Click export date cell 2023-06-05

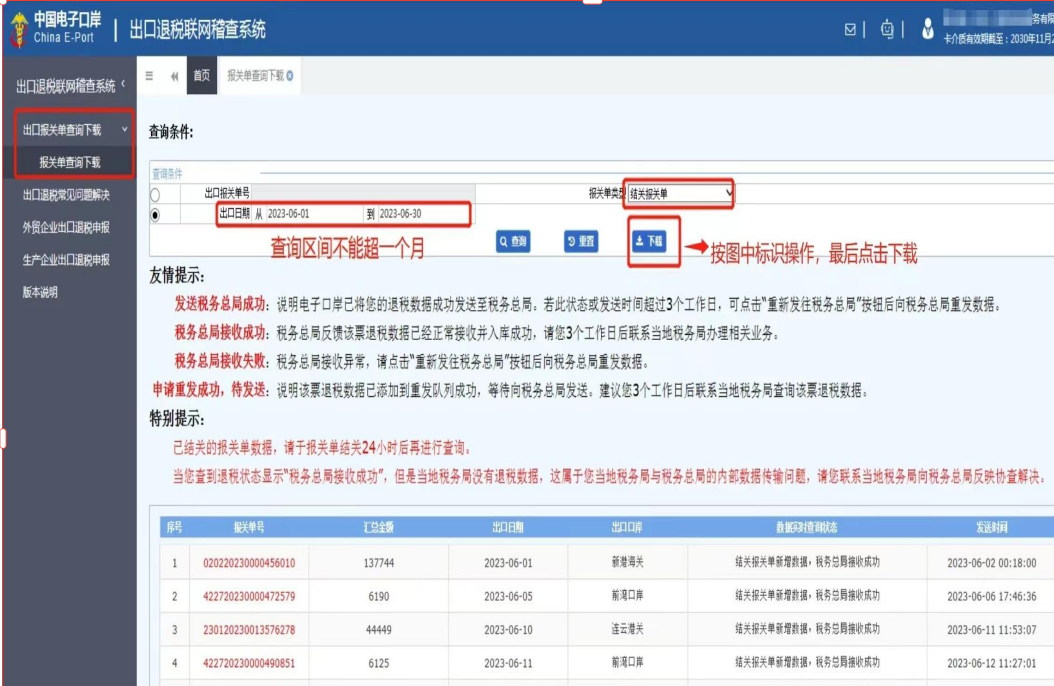[508, 596]
